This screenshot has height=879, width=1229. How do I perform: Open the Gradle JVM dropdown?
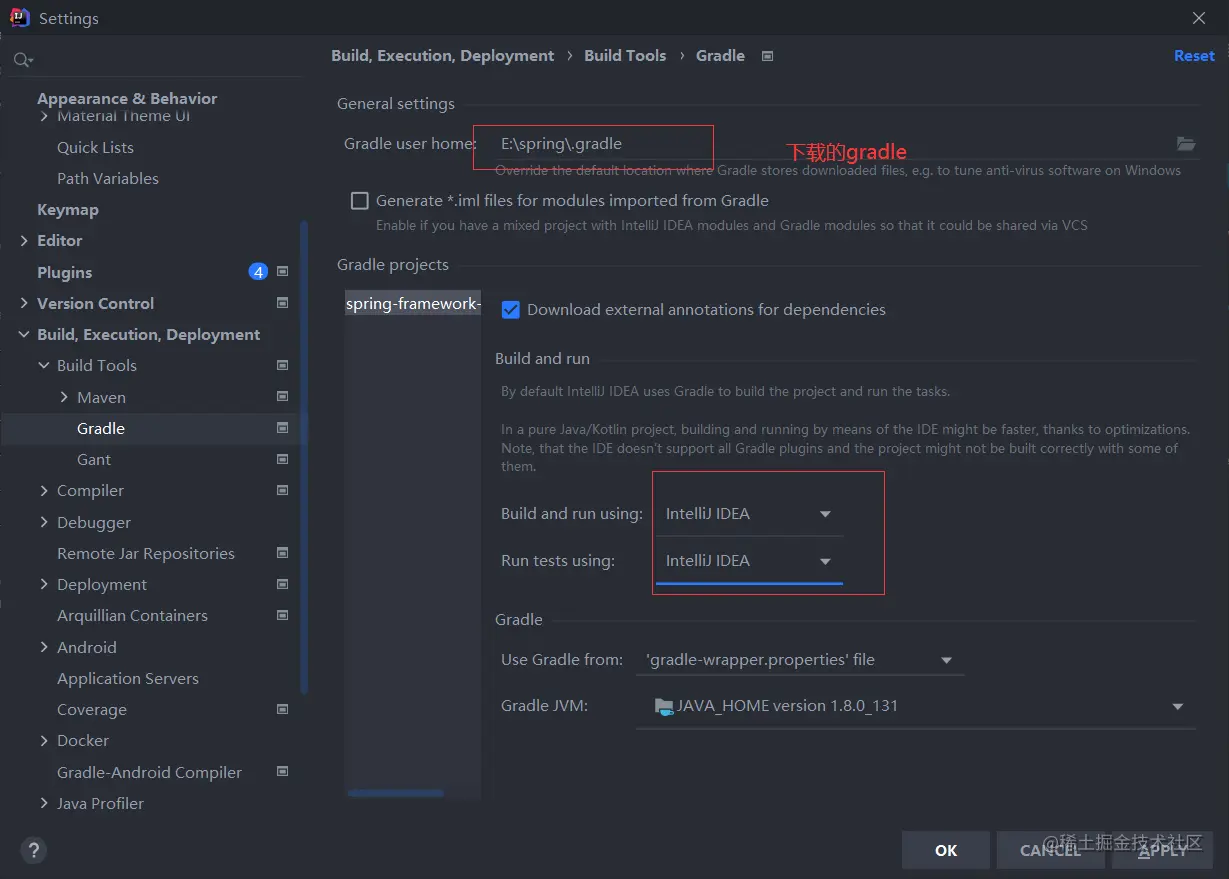point(916,706)
